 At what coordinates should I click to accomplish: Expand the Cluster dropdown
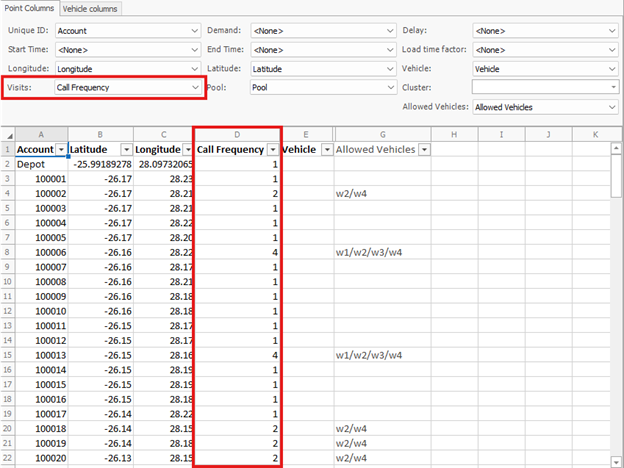tap(611, 87)
